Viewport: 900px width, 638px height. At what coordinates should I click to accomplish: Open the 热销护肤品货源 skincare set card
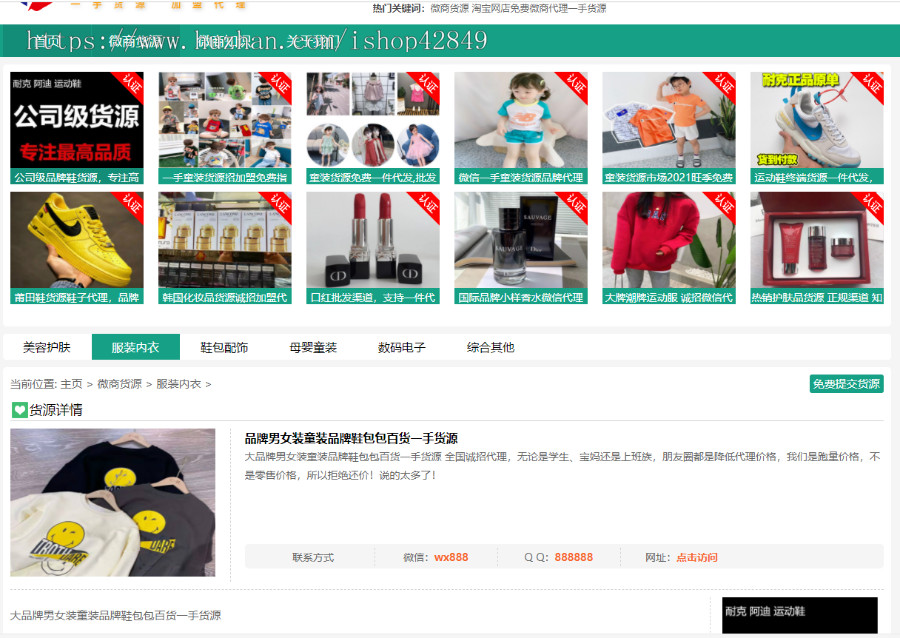coord(817,248)
